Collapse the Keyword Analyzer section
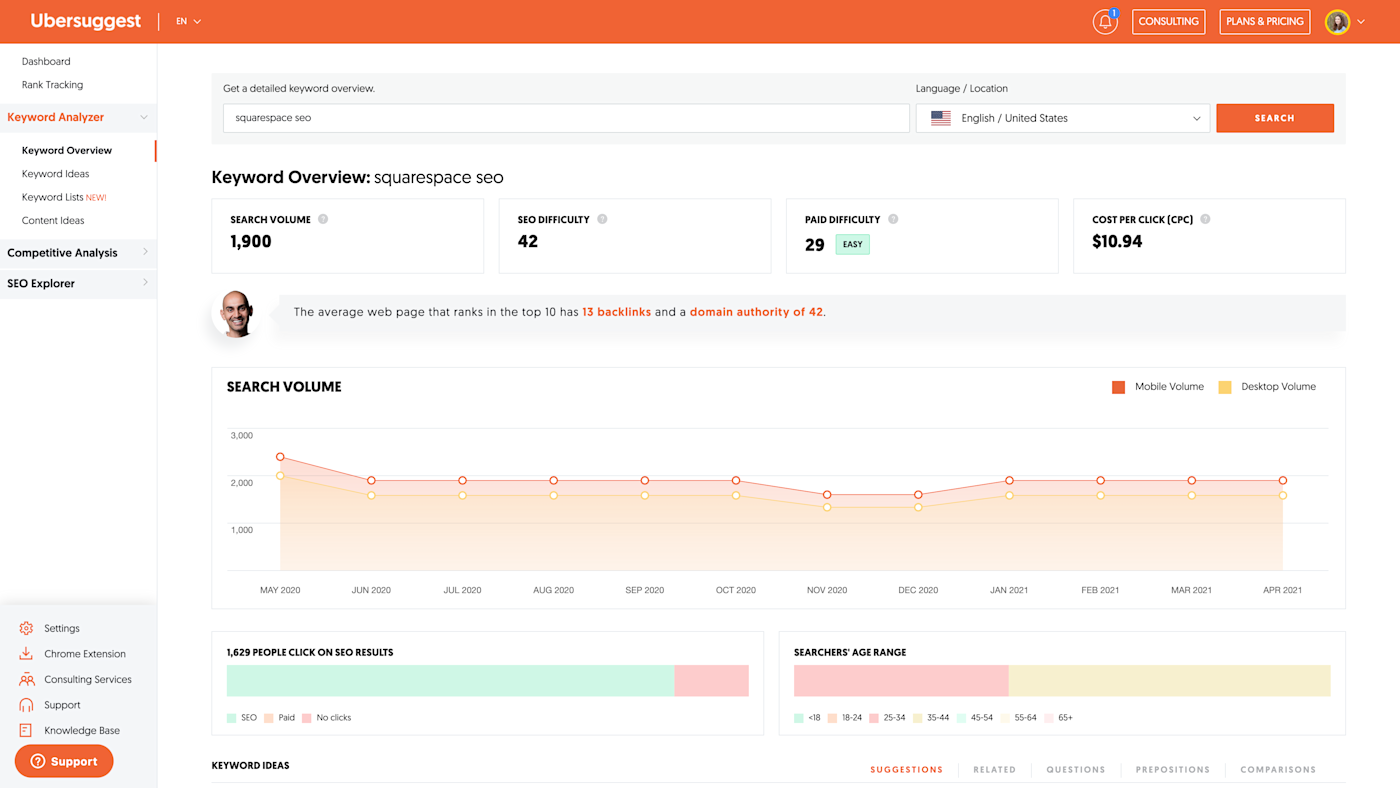The image size is (1400, 788). 78,117
